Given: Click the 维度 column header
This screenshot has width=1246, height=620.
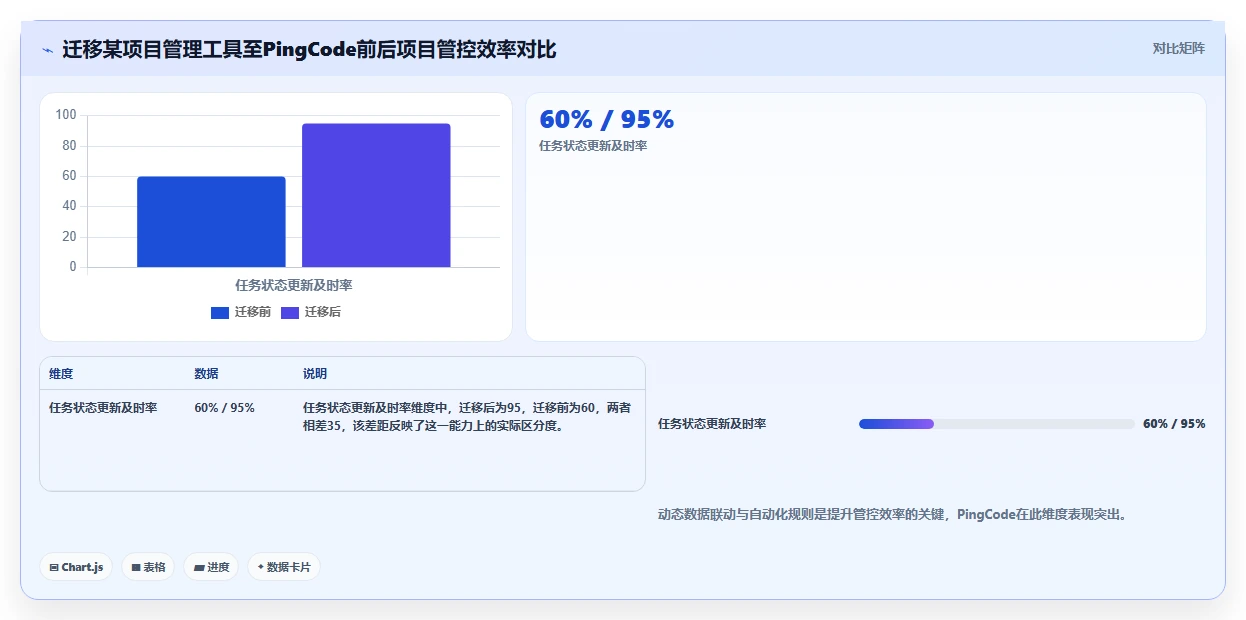Looking at the screenshot, I should click(x=61, y=374).
